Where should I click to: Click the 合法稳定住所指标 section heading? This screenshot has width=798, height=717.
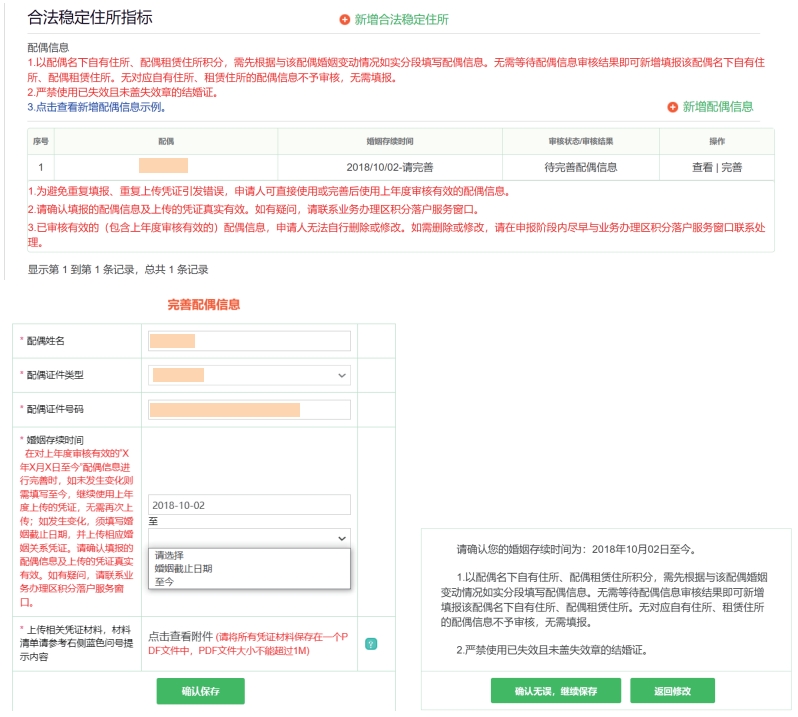coord(90,18)
